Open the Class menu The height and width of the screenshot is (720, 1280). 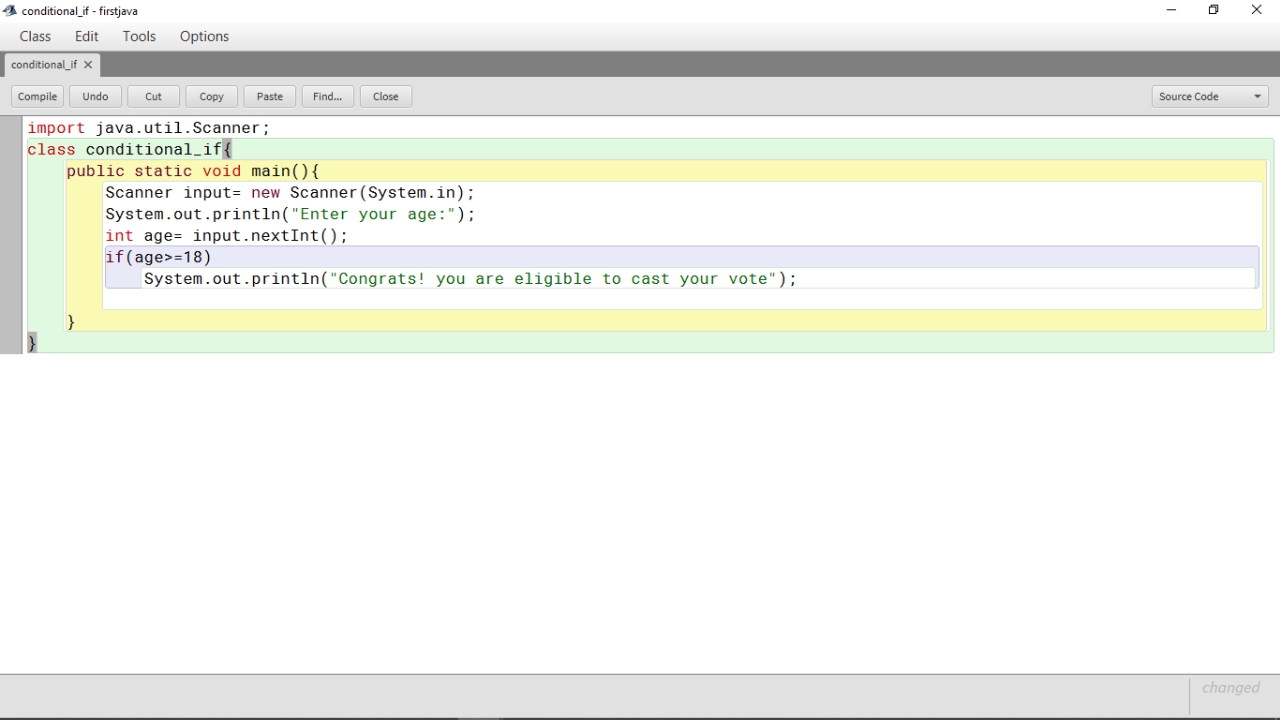[x=35, y=36]
